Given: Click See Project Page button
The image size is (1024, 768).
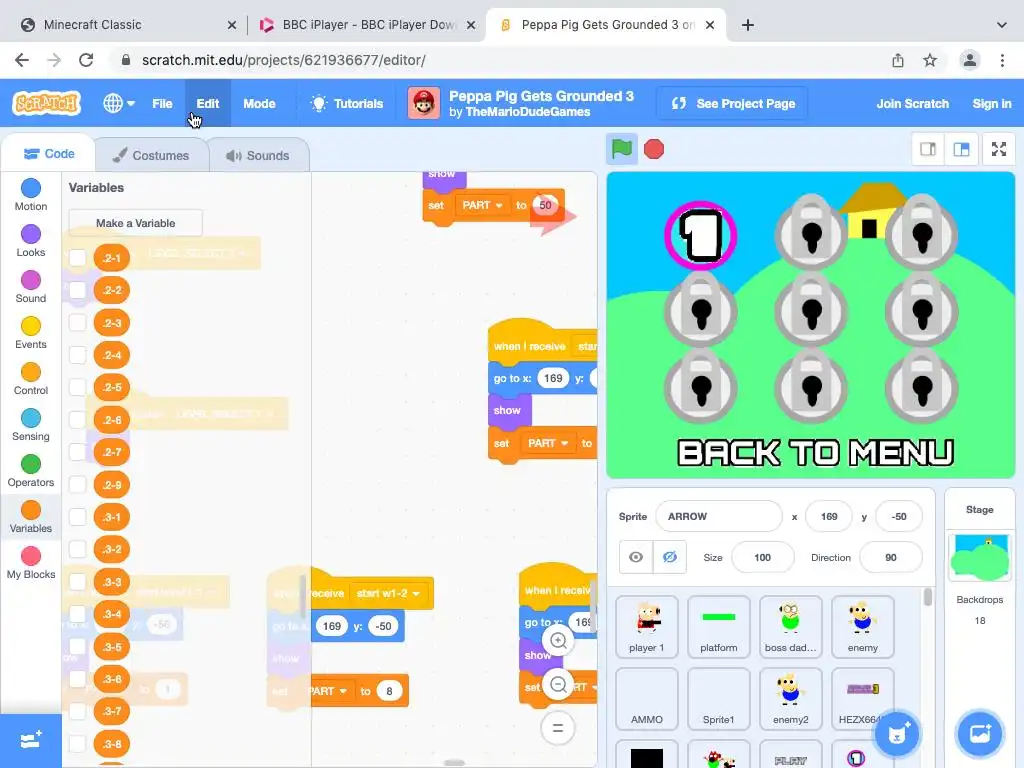Looking at the screenshot, I should (x=733, y=103).
